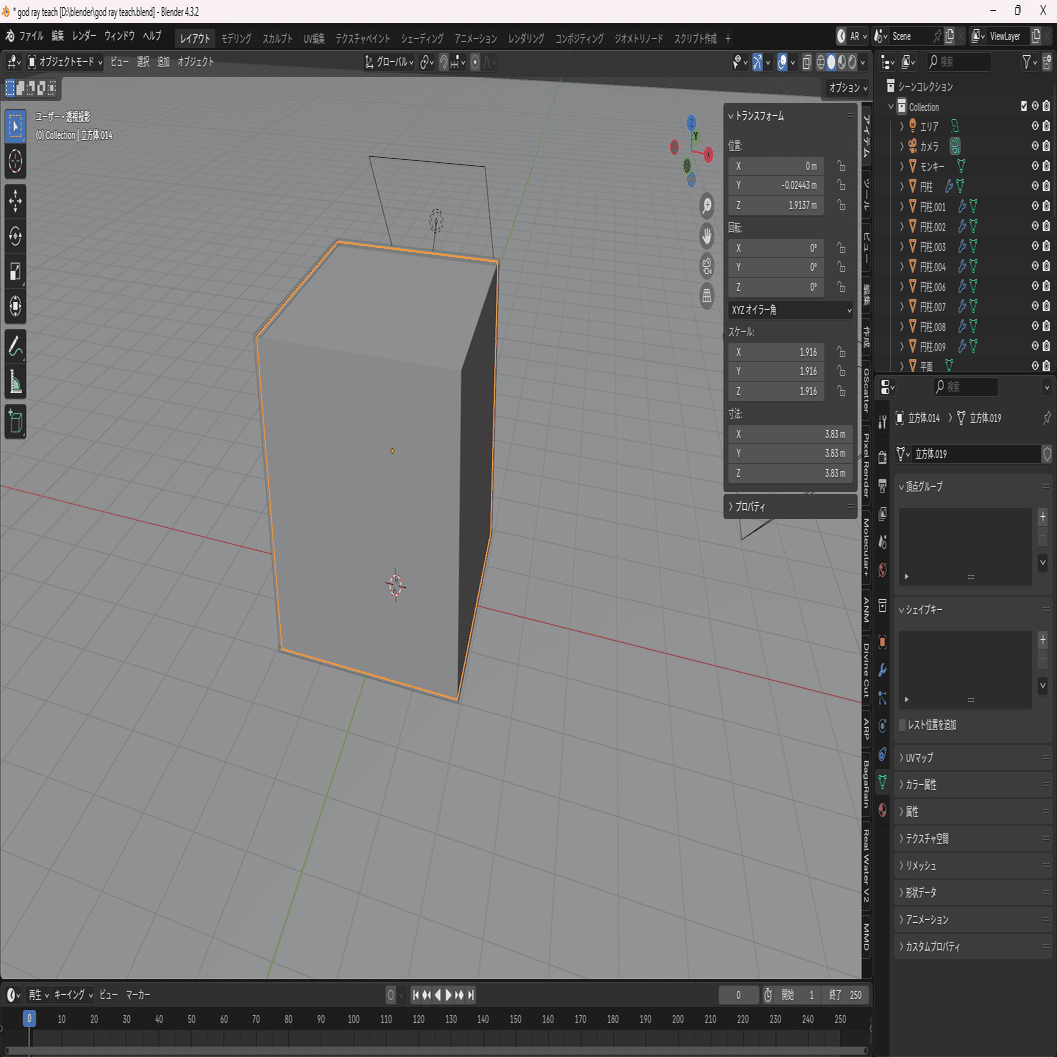Click the オプション button in viewport

coord(847,88)
